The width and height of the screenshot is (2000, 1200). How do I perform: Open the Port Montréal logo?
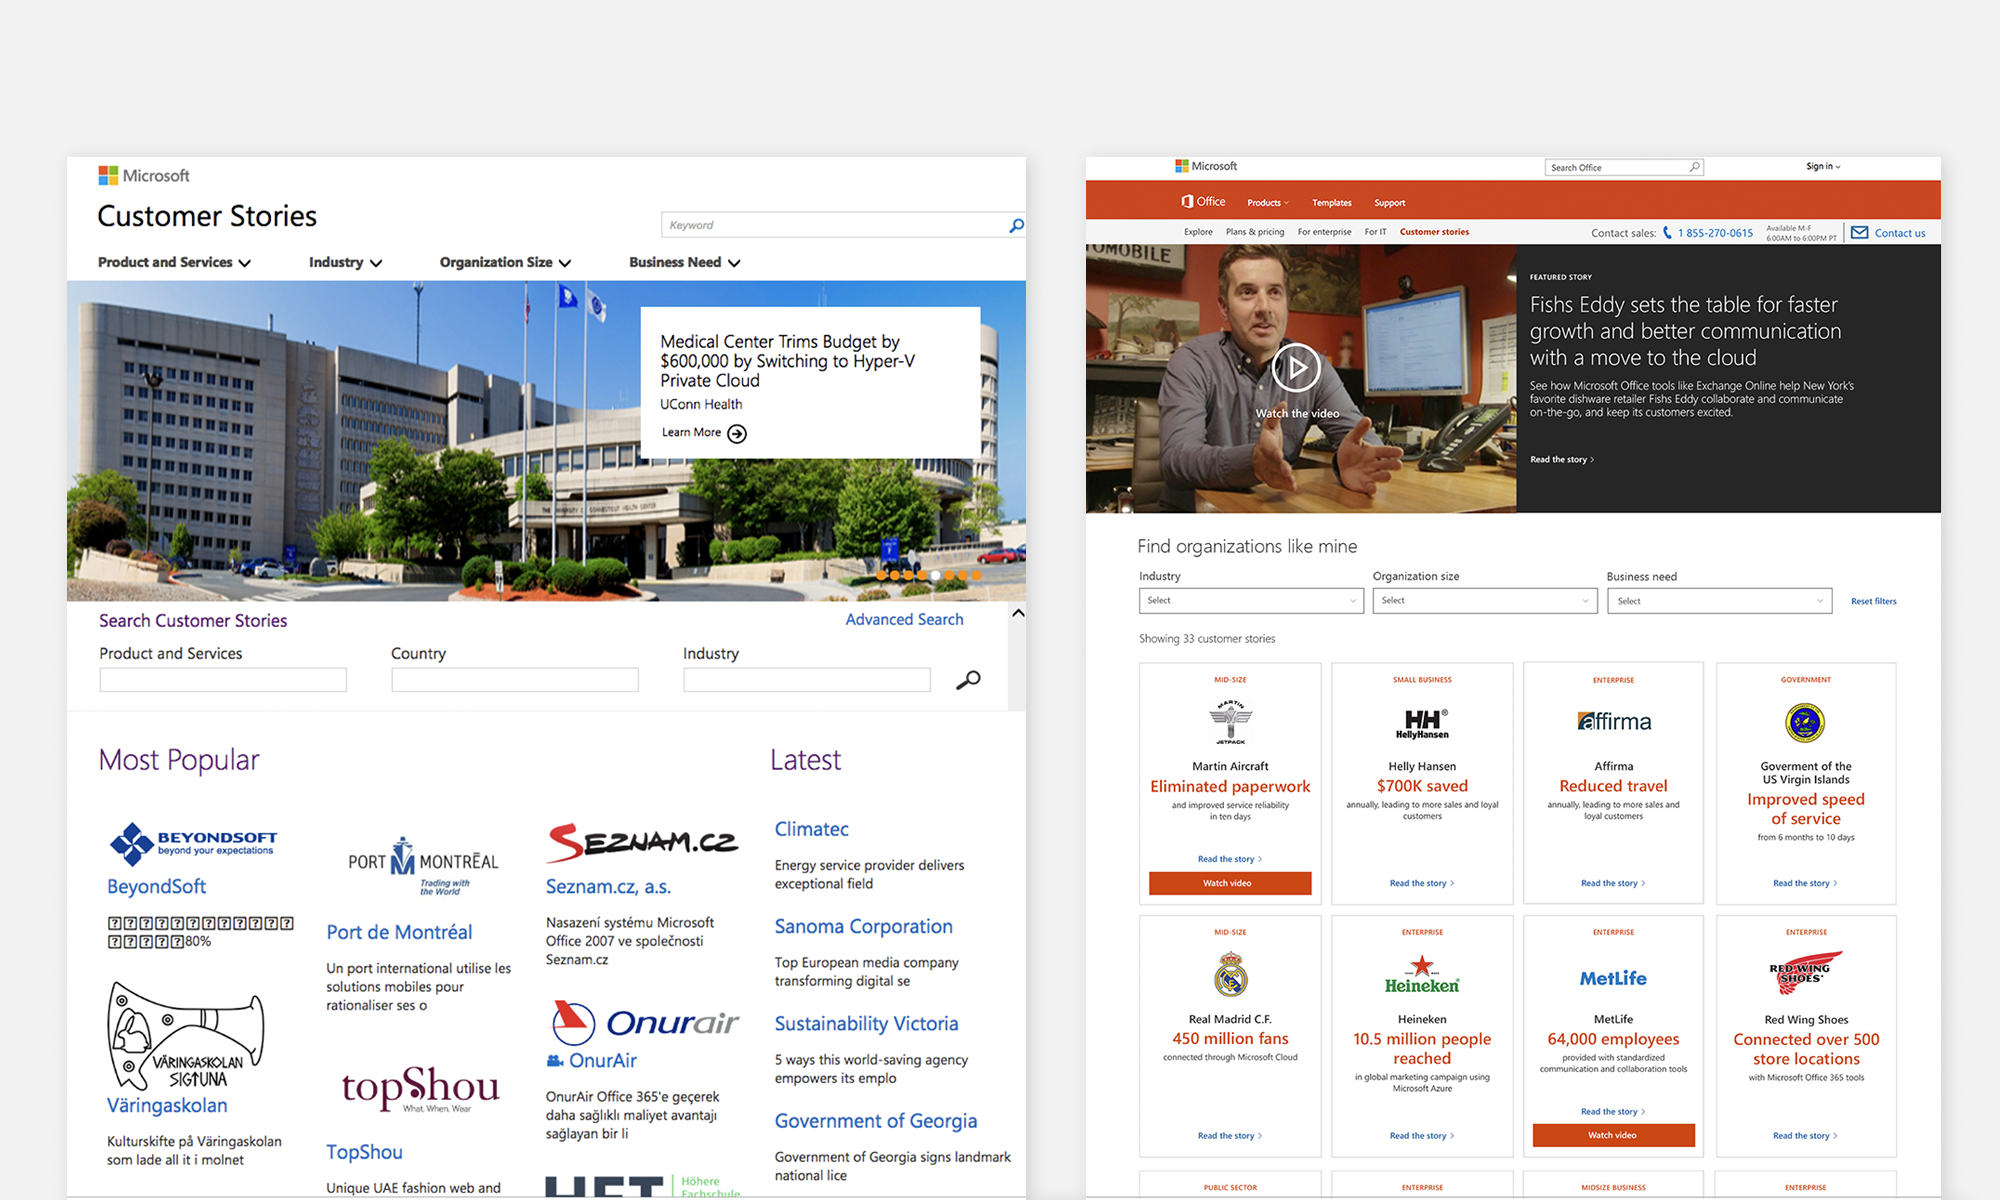click(422, 865)
